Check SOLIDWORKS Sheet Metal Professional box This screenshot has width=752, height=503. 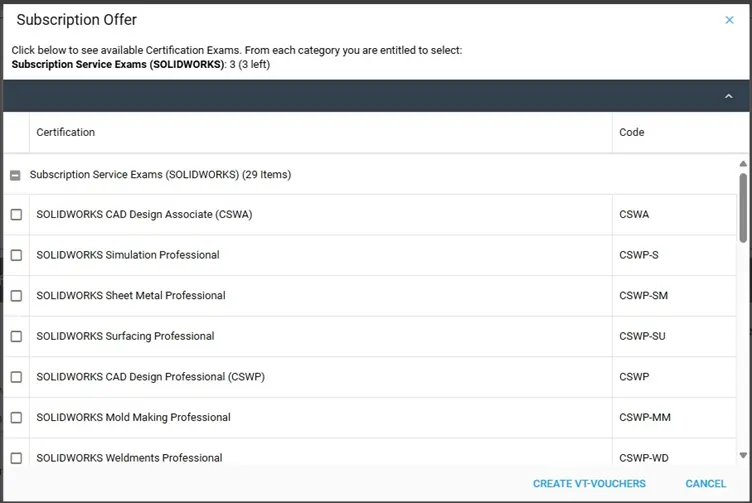coord(16,295)
